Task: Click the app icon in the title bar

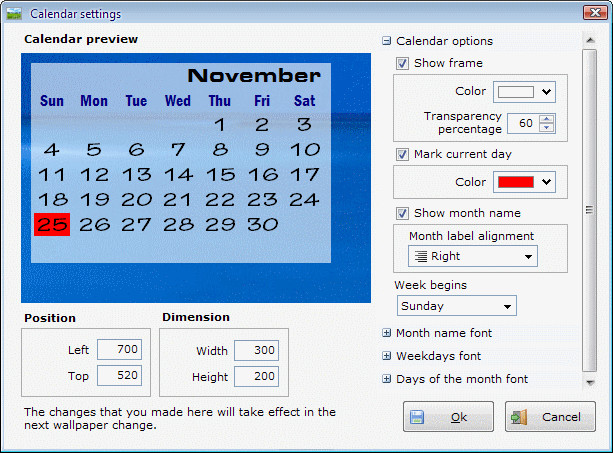Action: click(x=14, y=14)
